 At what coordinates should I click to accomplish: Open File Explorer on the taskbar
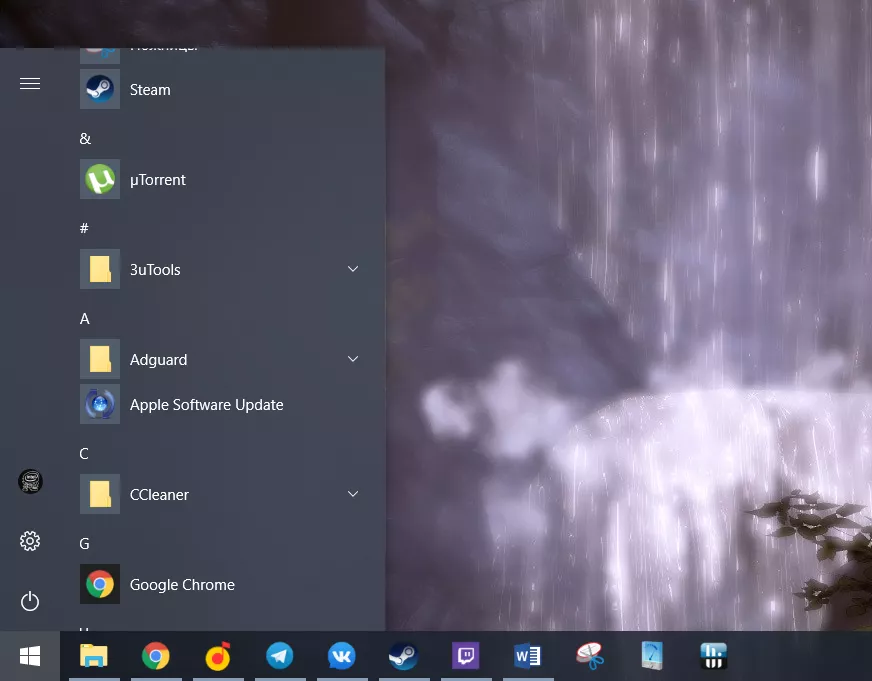click(94, 656)
